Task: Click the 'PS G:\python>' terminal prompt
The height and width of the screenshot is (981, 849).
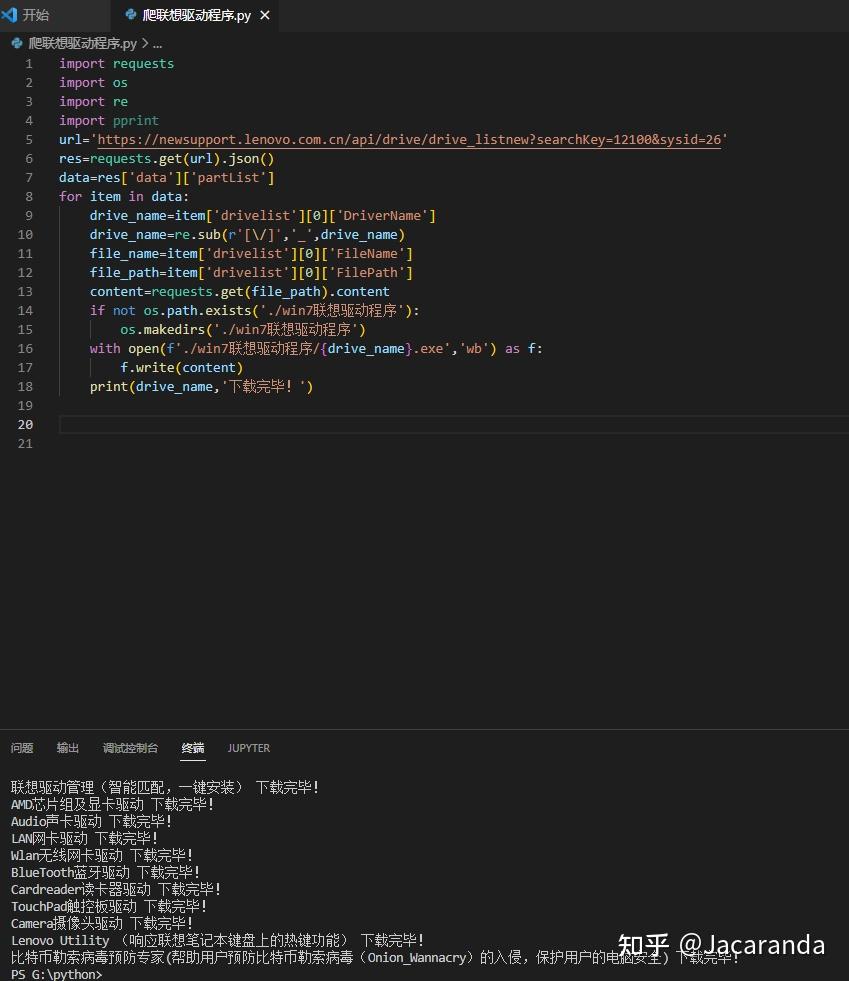Action: pos(56,974)
